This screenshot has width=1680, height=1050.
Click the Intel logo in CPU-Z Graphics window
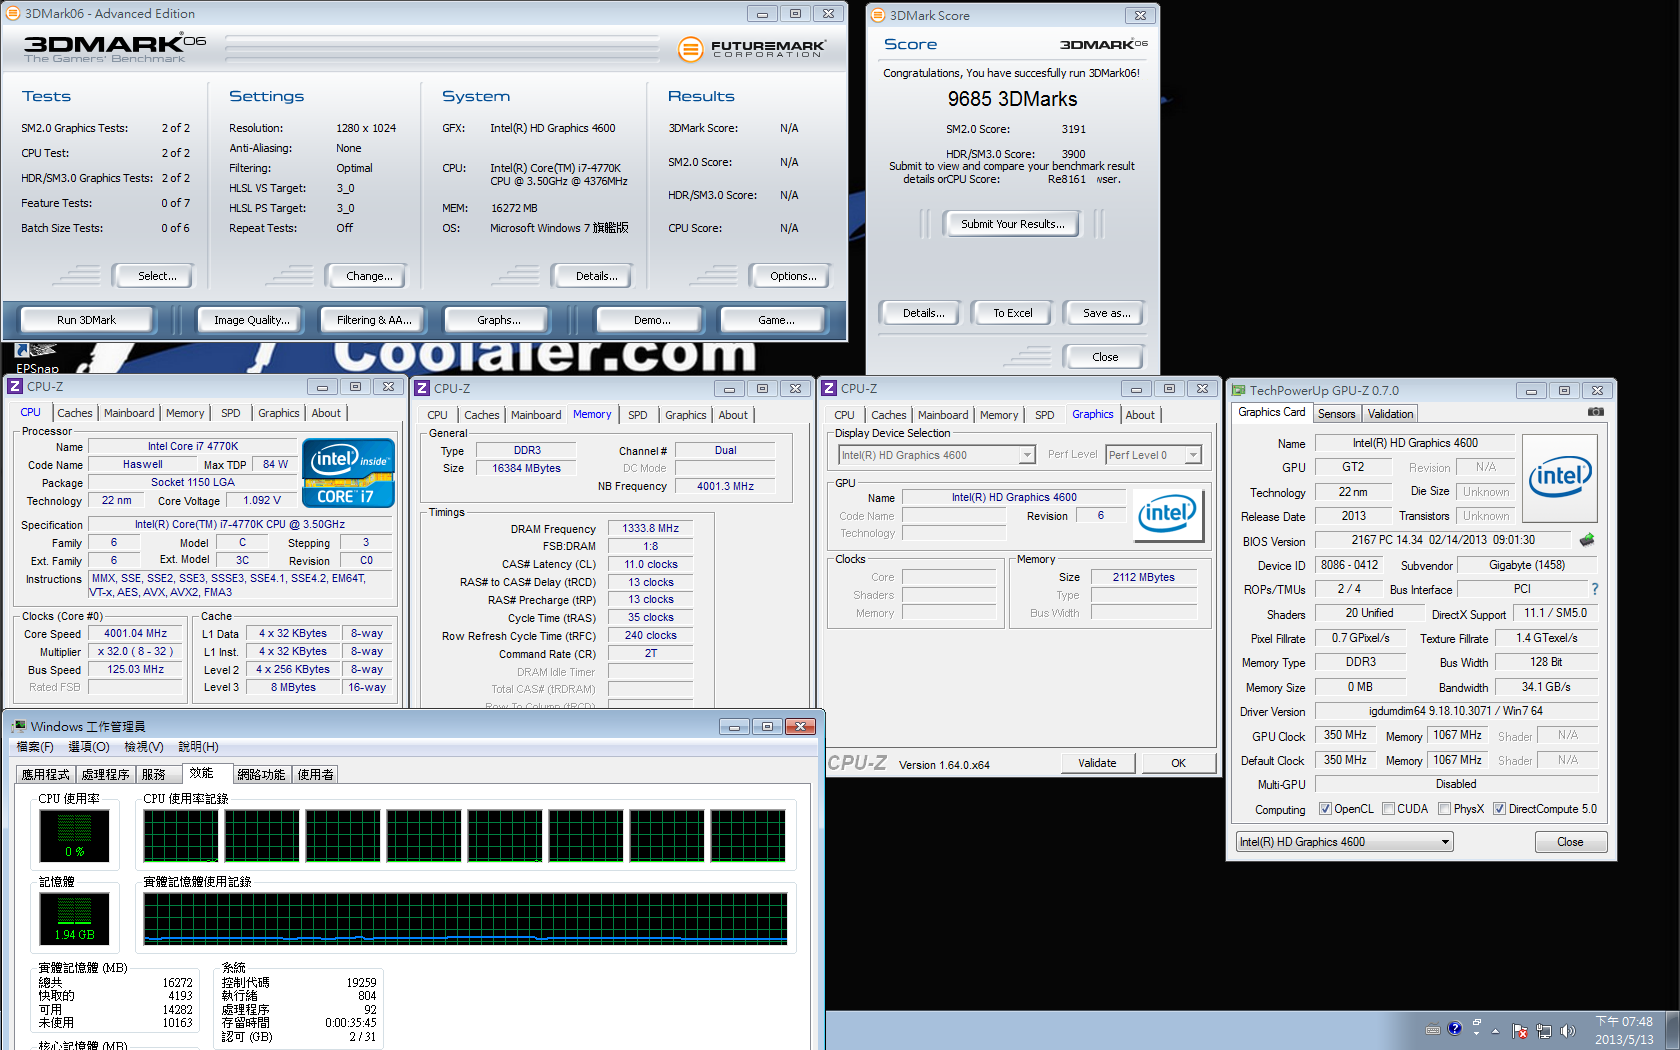point(1168,515)
